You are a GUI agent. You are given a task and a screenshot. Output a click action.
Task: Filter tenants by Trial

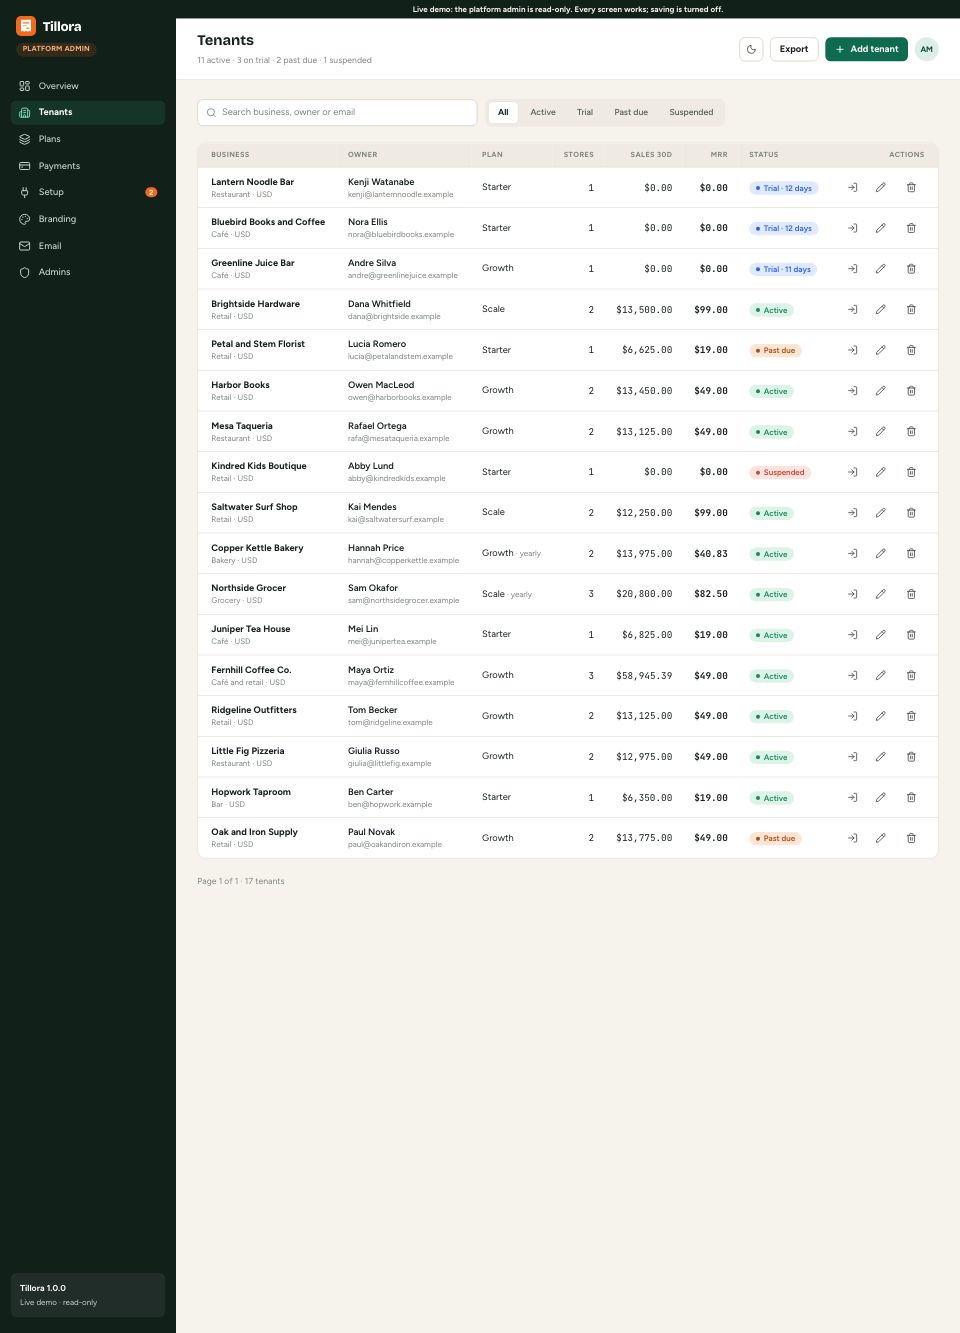(585, 112)
